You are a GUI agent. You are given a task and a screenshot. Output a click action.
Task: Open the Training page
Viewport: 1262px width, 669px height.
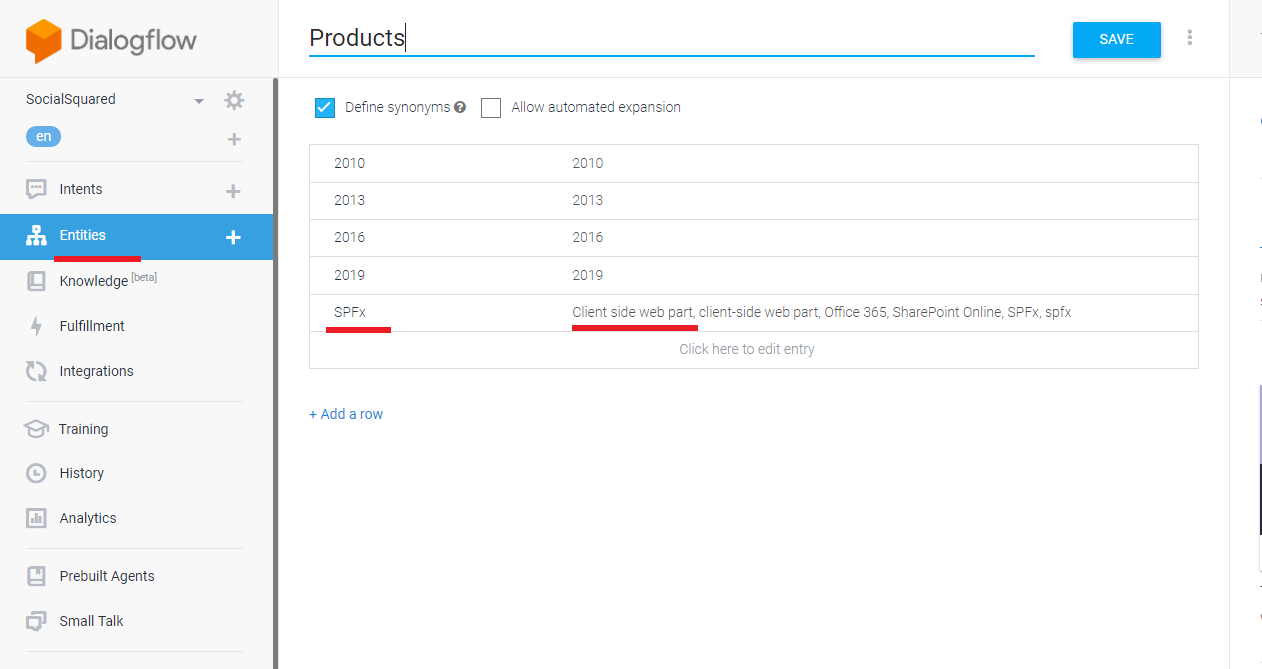(83, 429)
